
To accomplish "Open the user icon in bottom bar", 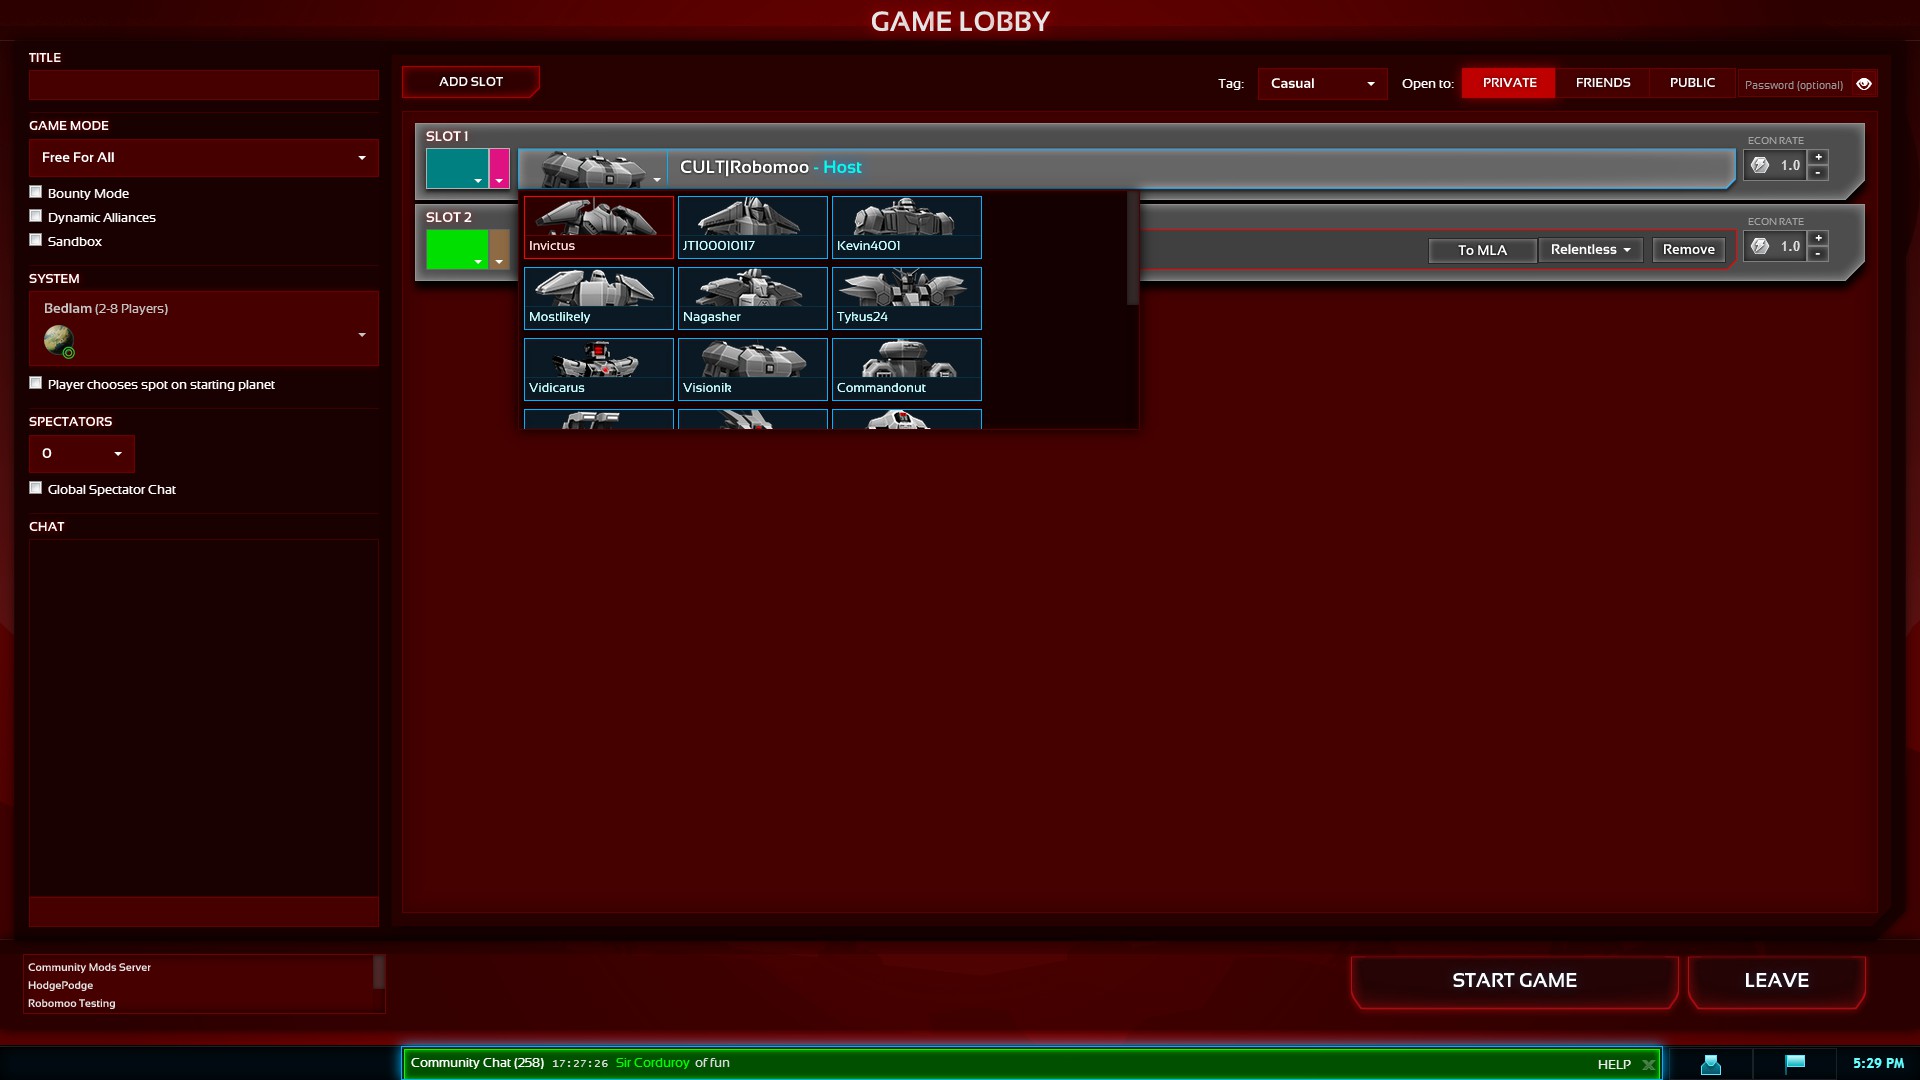I will 1711,1064.
